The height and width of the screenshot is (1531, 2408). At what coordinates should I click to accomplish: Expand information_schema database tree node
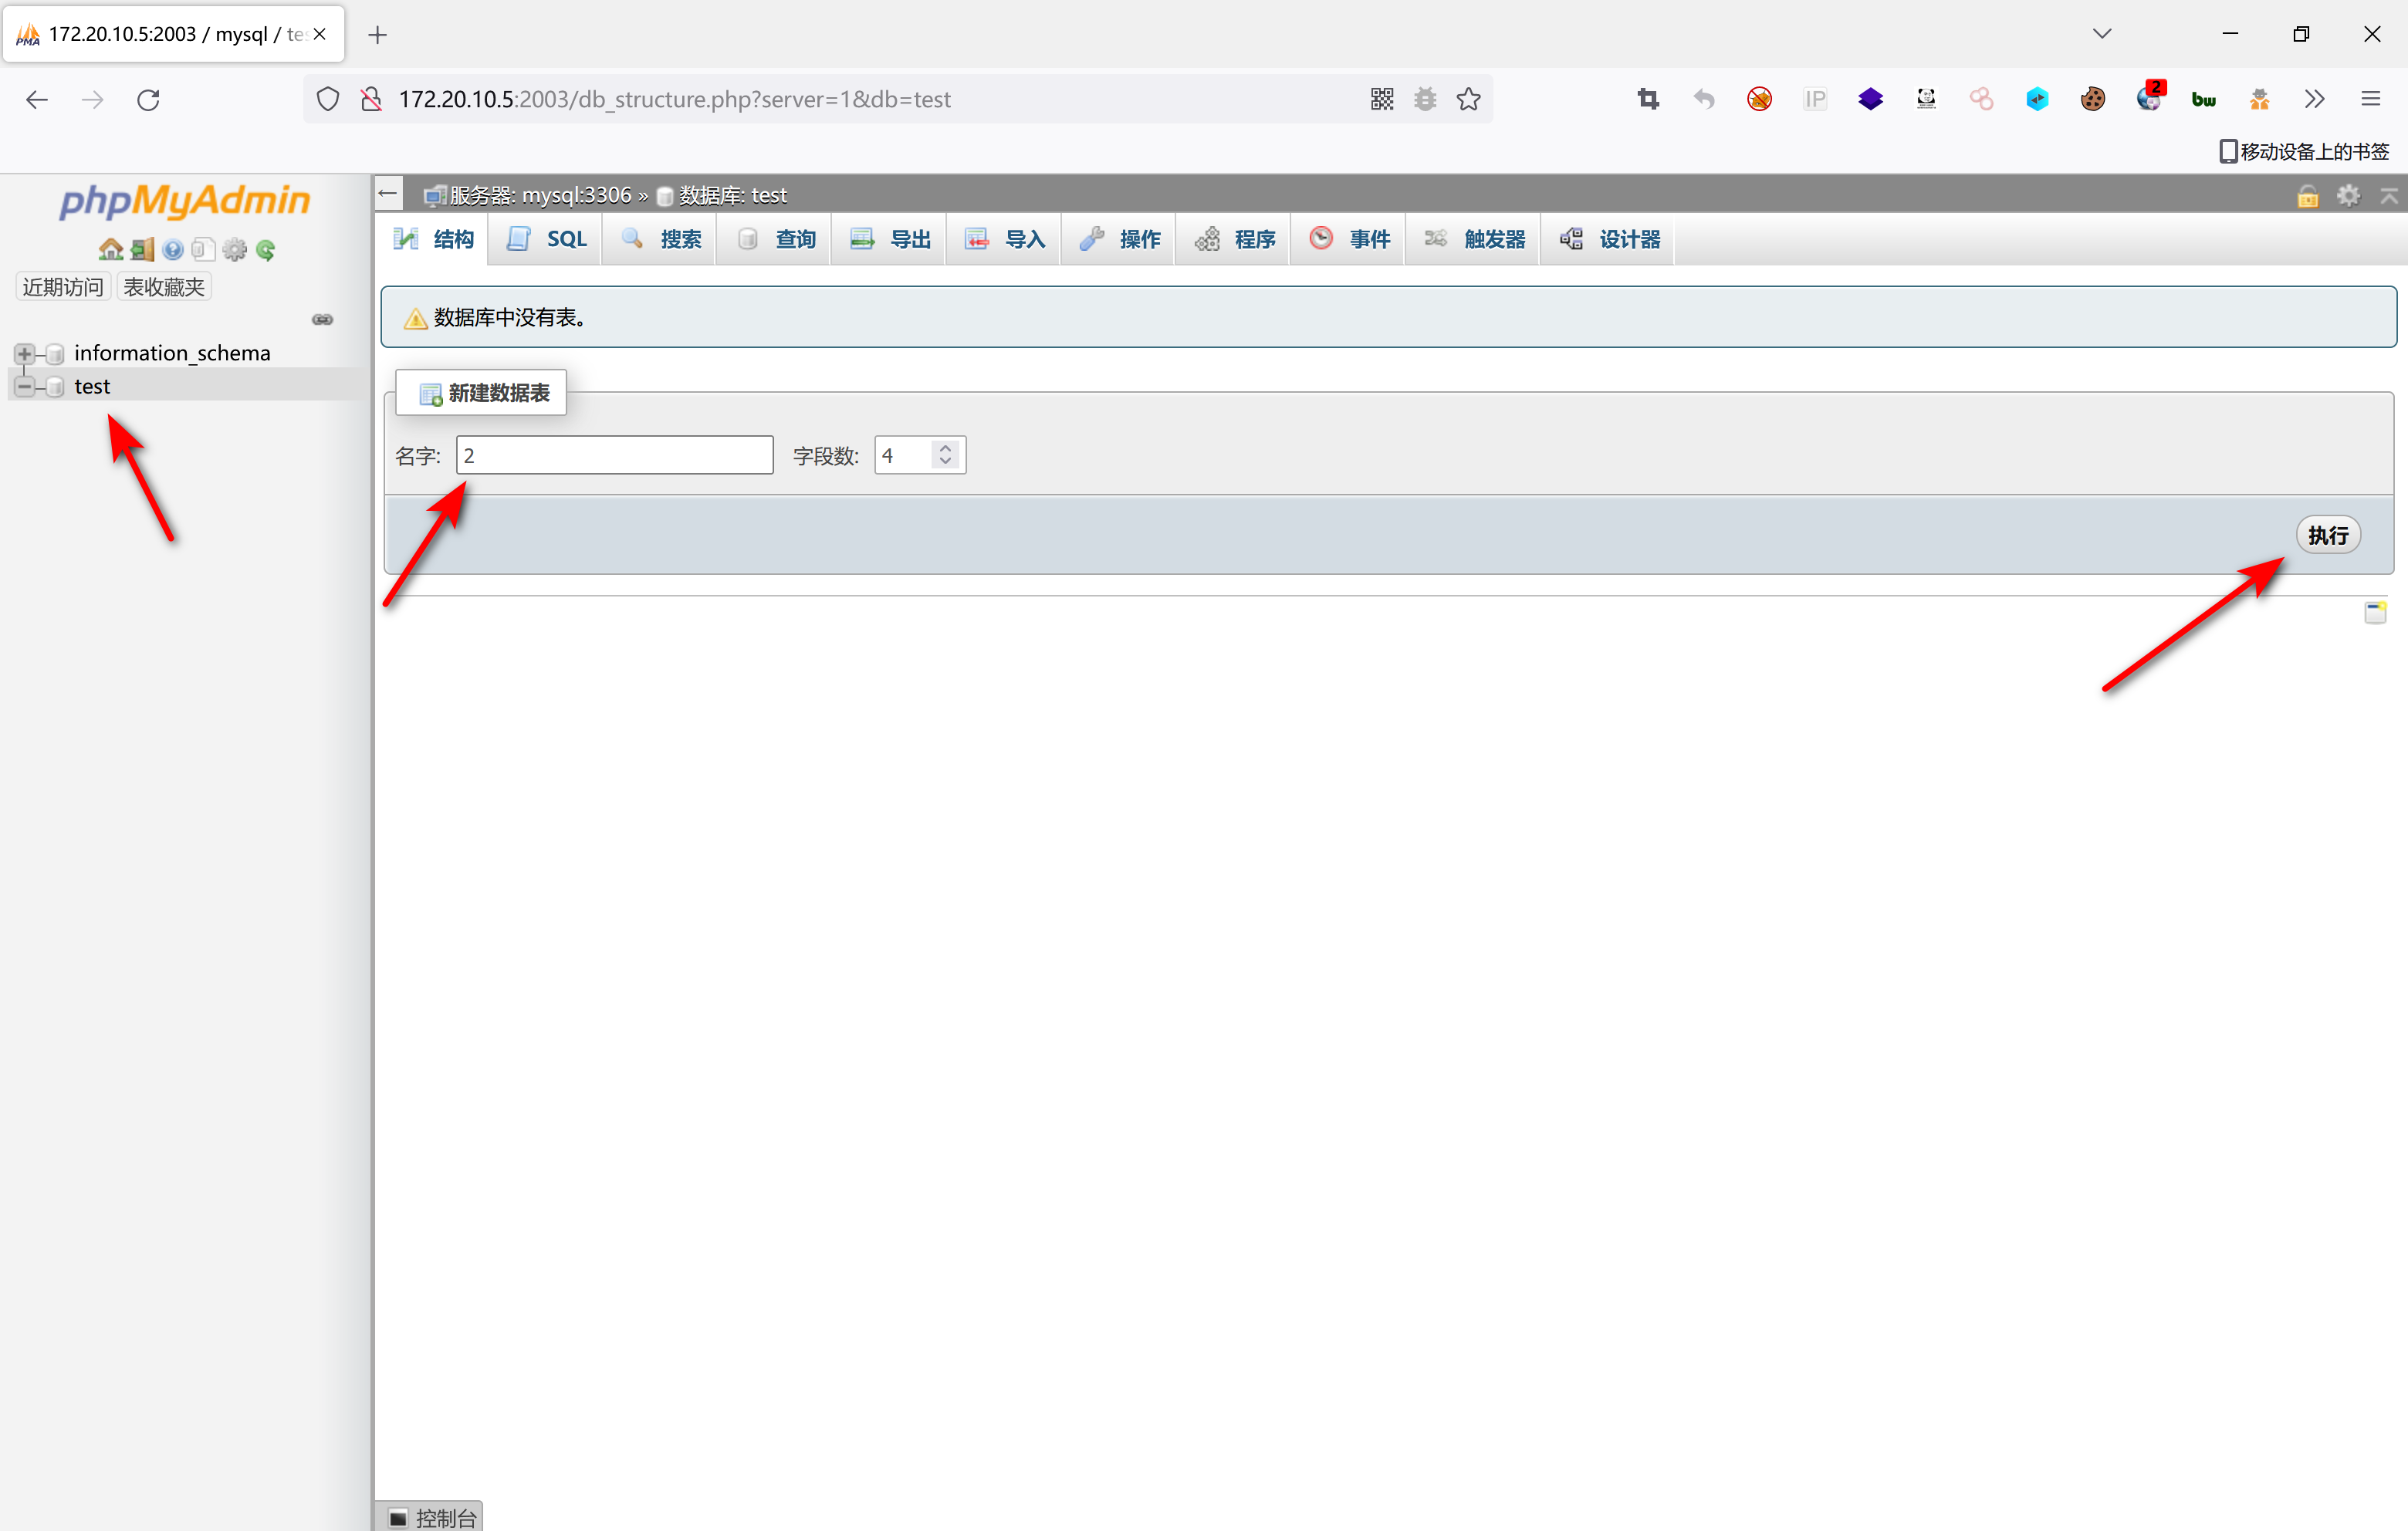pos(24,353)
